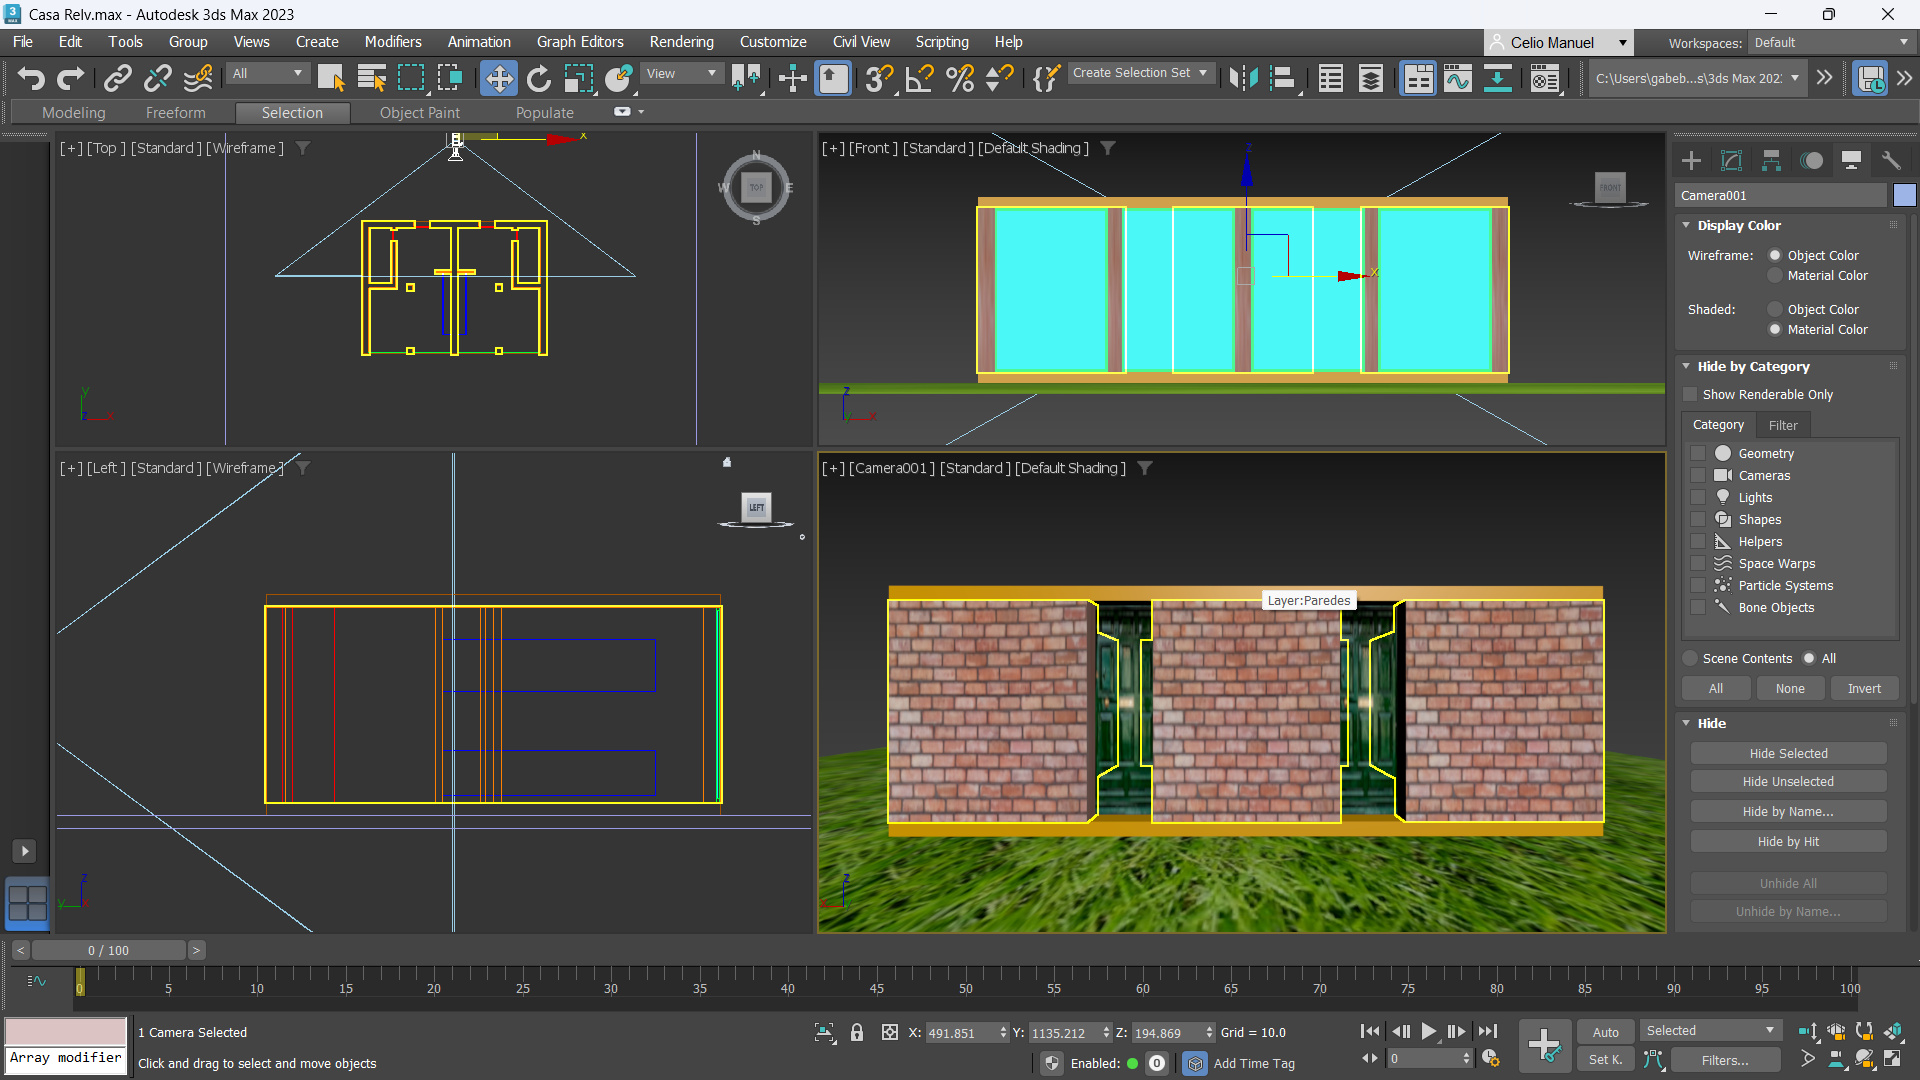1920x1080 pixels.
Task: Toggle selection lock padlock icon
Action: (x=857, y=1032)
